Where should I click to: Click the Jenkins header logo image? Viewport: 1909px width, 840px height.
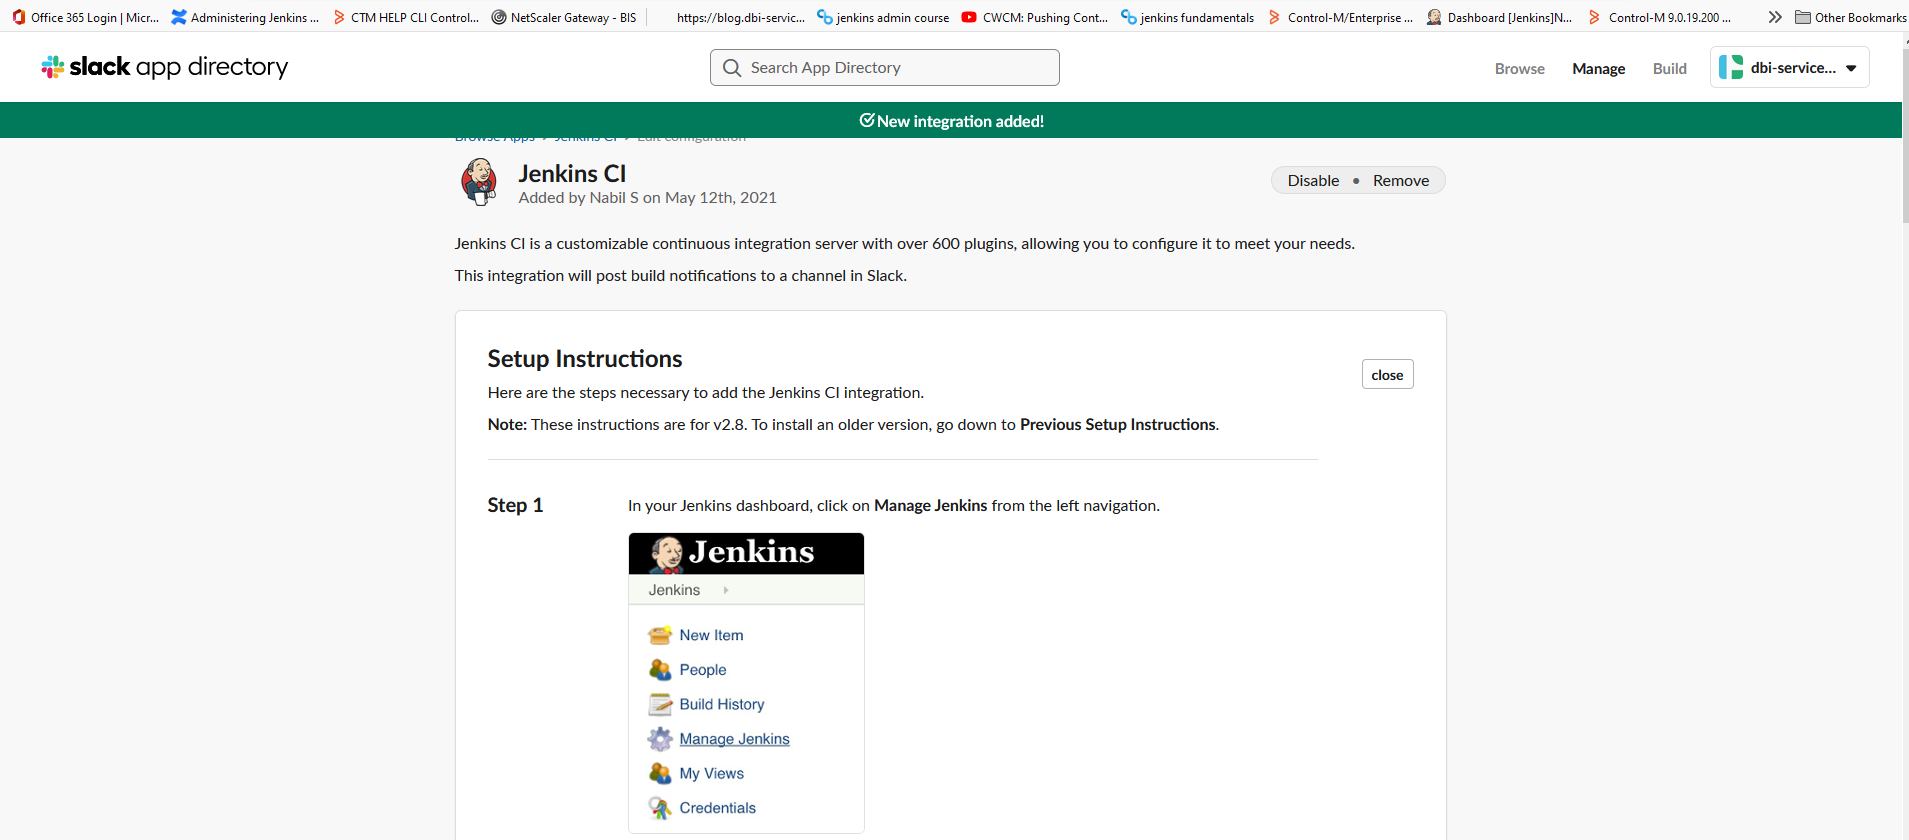(746, 553)
